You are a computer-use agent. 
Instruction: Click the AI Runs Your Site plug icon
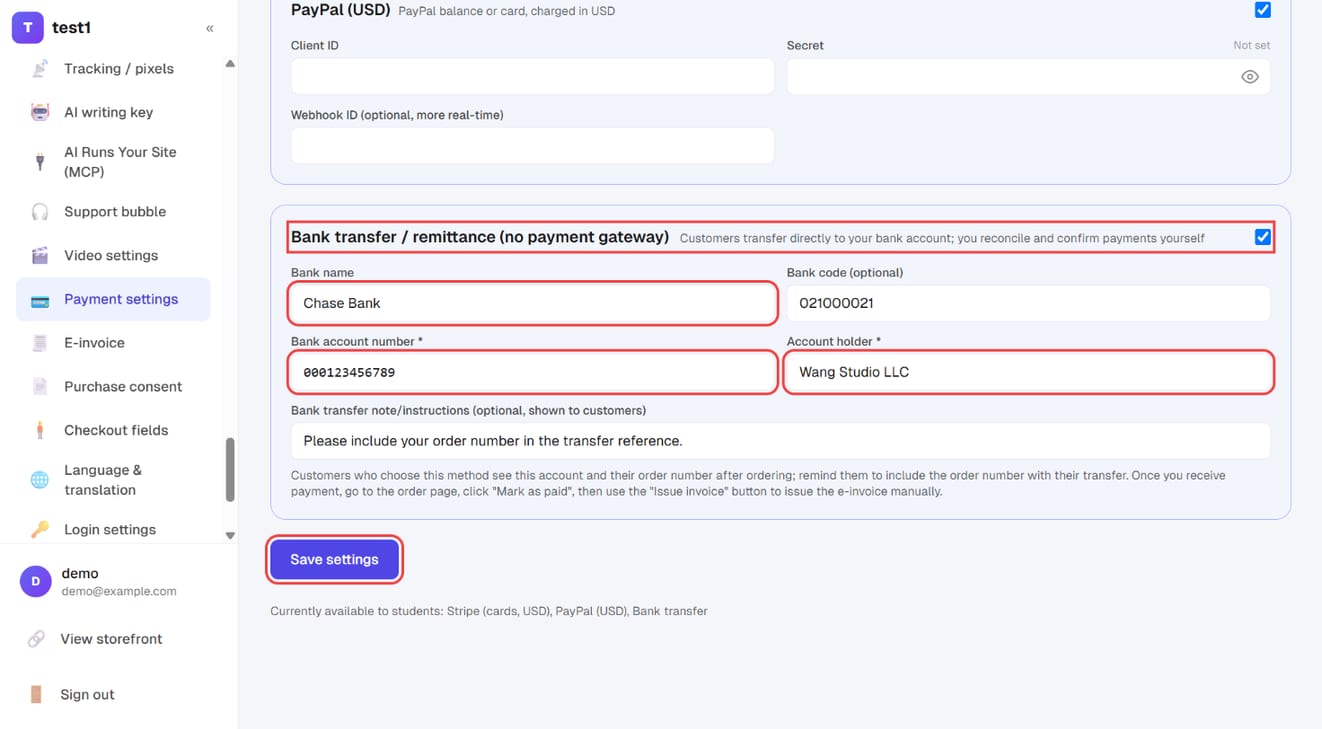[40, 162]
